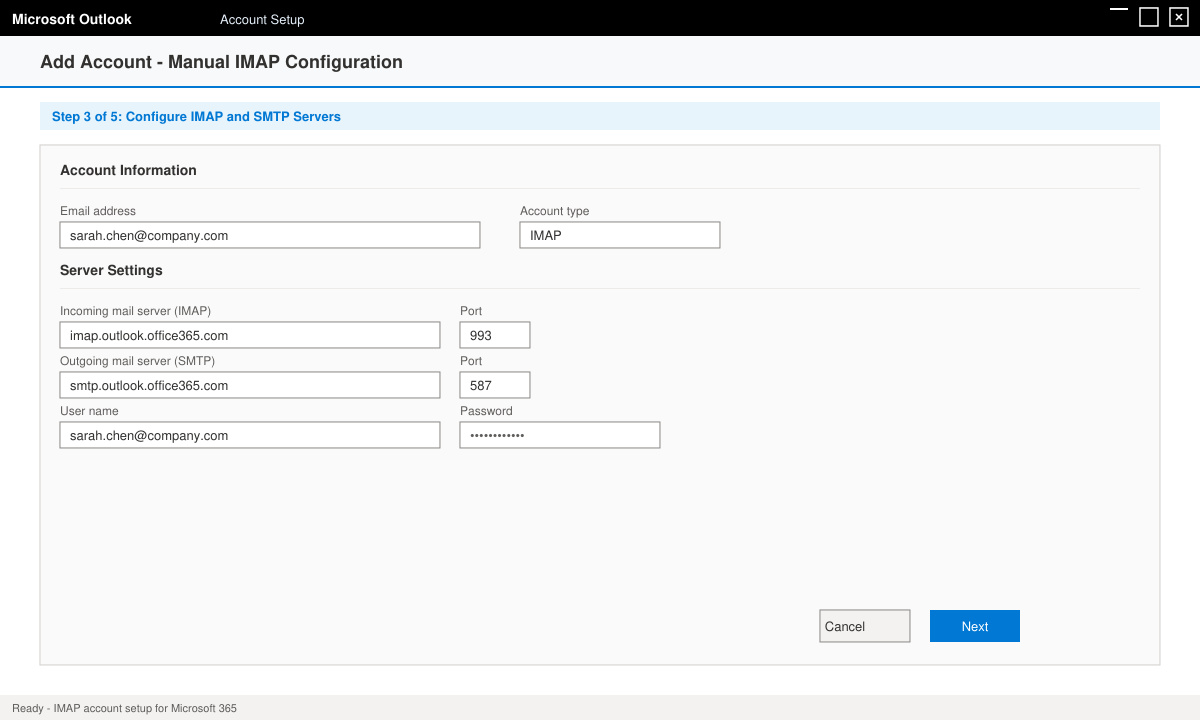The image size is (1200, 720).
Task: Click the Account Setup title text
Action: [262, 19]
